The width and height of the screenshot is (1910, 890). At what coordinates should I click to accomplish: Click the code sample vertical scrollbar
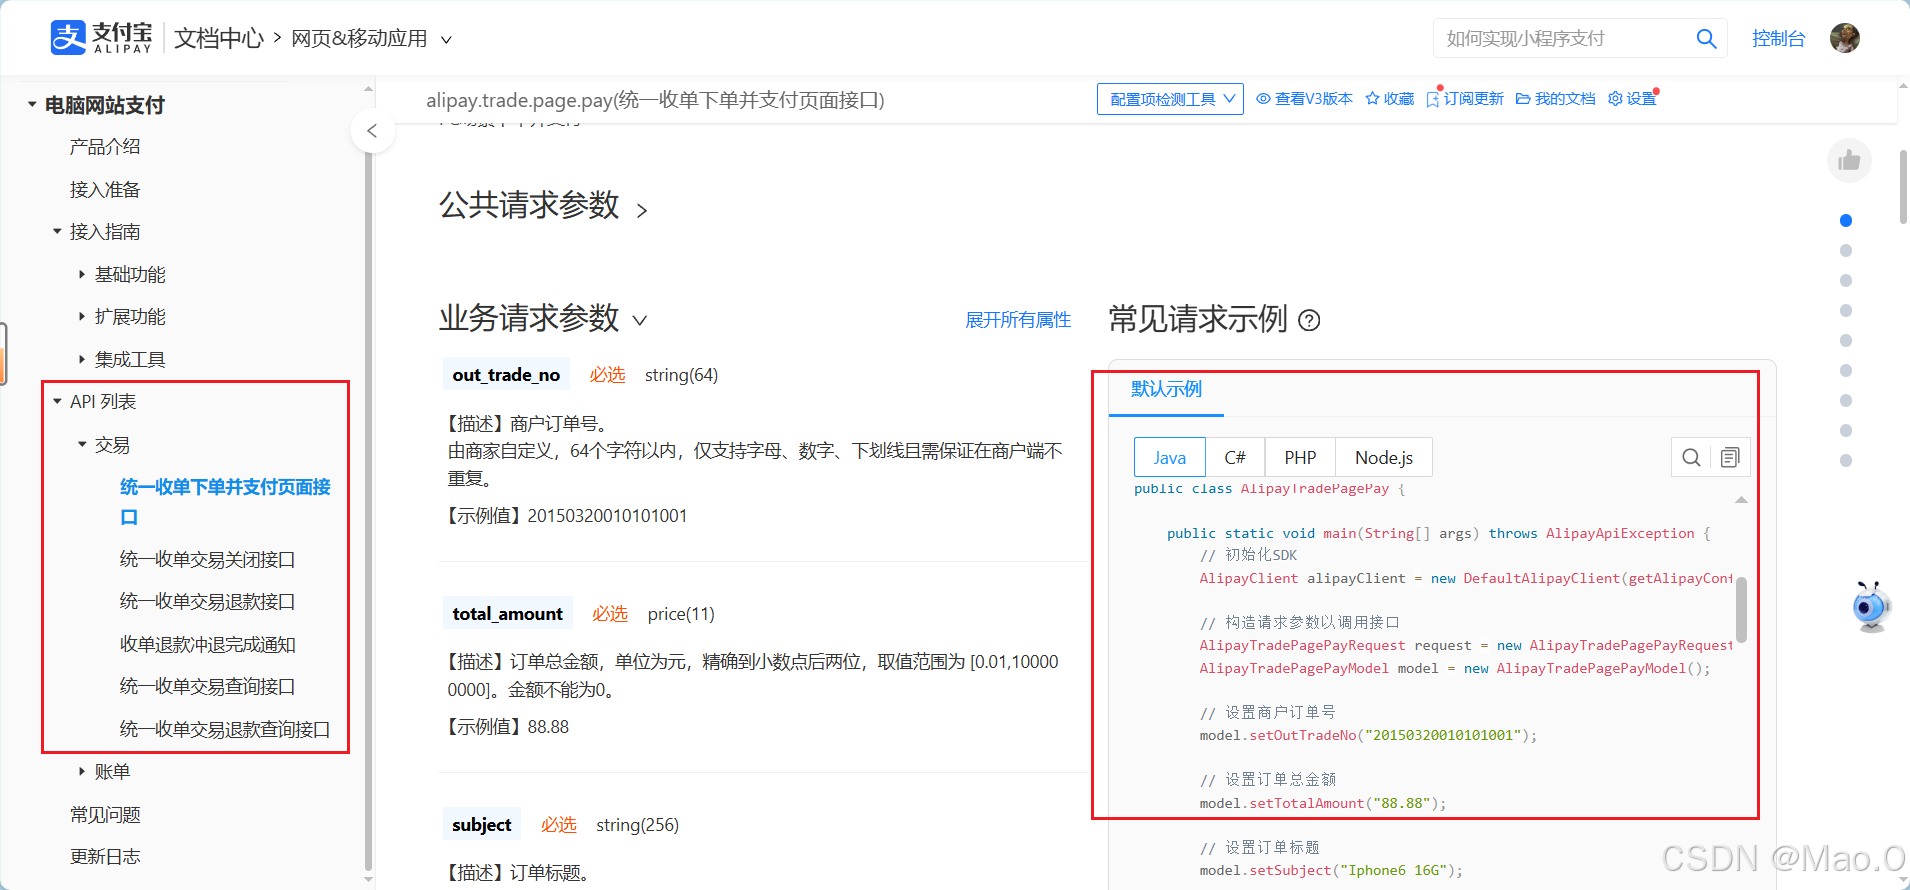(1741, 609)
